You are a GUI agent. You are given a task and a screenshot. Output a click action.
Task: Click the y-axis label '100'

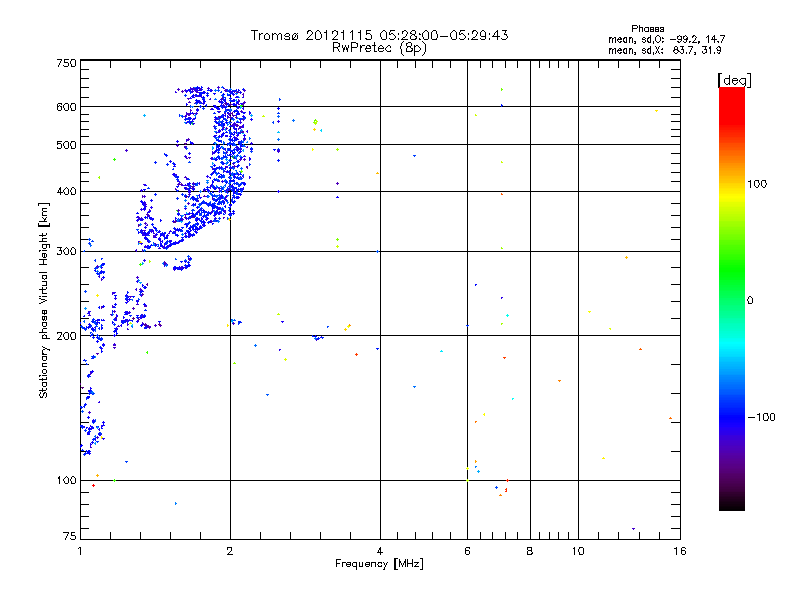(x=66, y=481)
